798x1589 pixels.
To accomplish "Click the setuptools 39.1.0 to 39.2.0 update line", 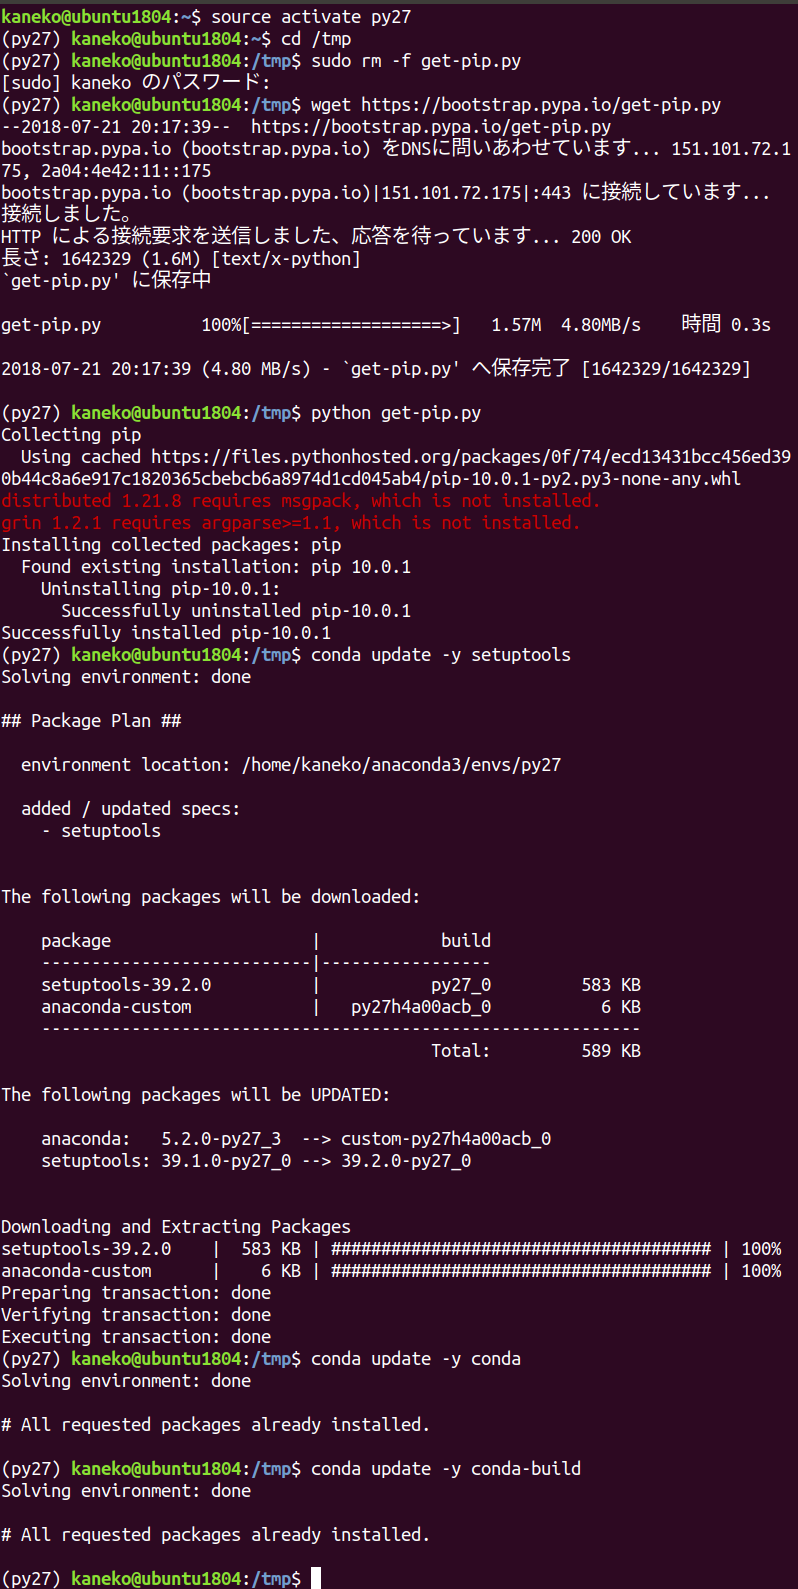I will coord(256,1161).
